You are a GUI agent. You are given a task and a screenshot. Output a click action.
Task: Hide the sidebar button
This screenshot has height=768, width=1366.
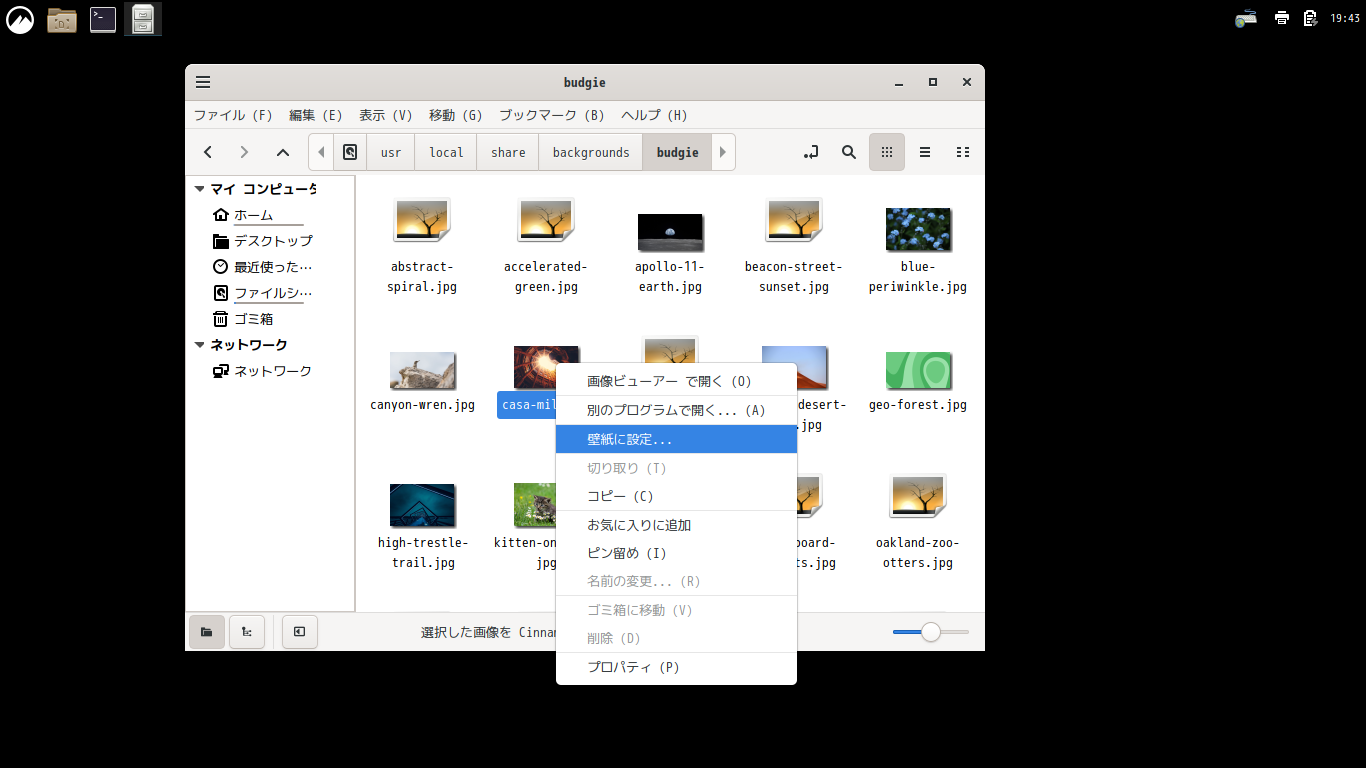click(299, 631)
